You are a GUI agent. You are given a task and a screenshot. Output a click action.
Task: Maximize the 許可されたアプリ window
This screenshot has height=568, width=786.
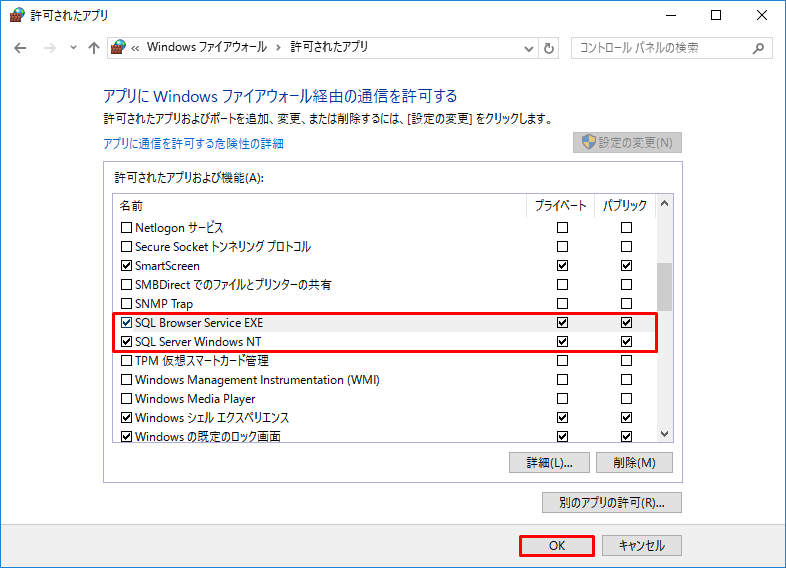pos(716,16)
